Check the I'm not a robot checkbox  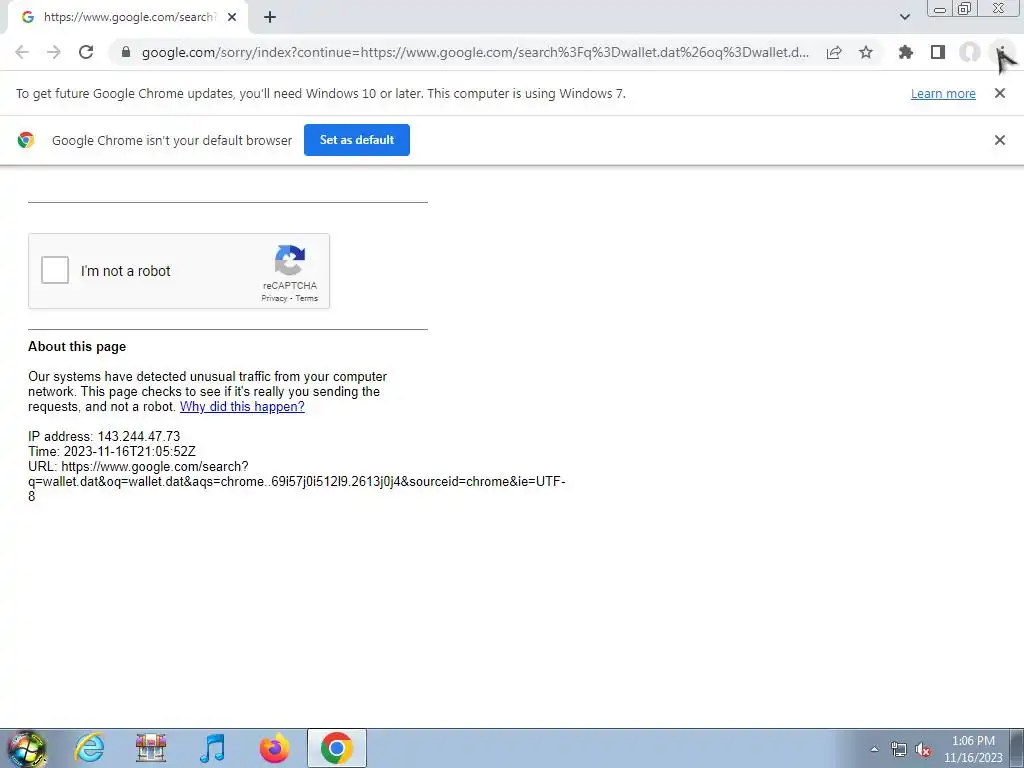pos(55,270)
